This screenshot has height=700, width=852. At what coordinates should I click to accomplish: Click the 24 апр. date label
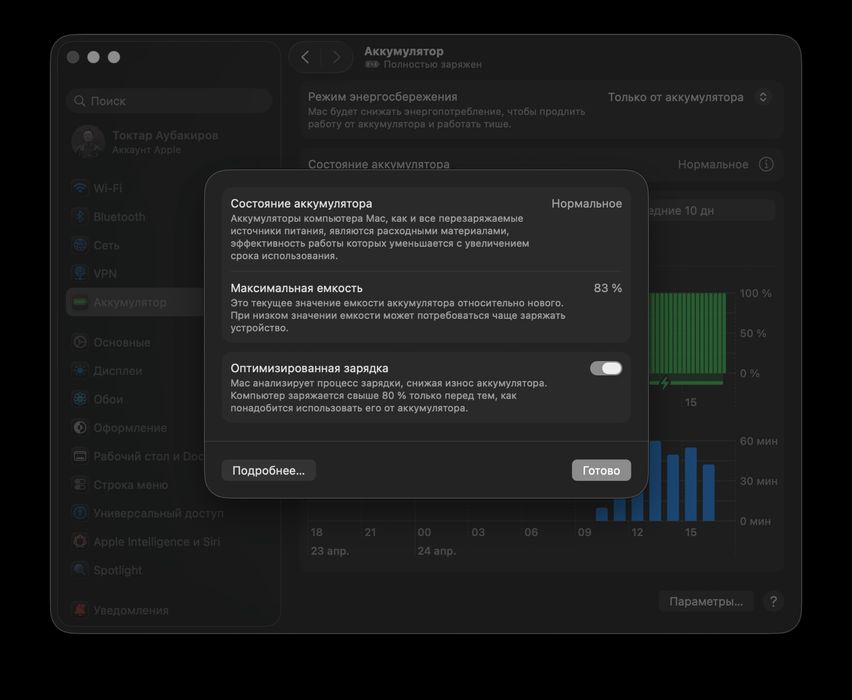click(436, 551)
